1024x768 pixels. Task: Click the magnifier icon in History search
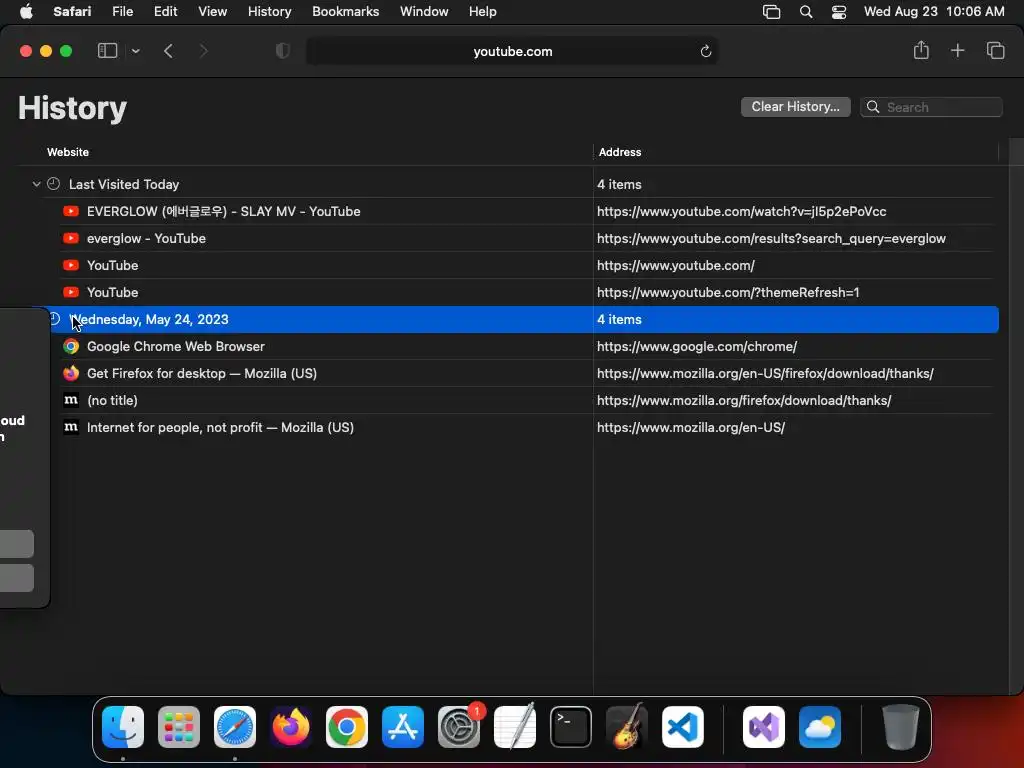[x=872, y=107]
